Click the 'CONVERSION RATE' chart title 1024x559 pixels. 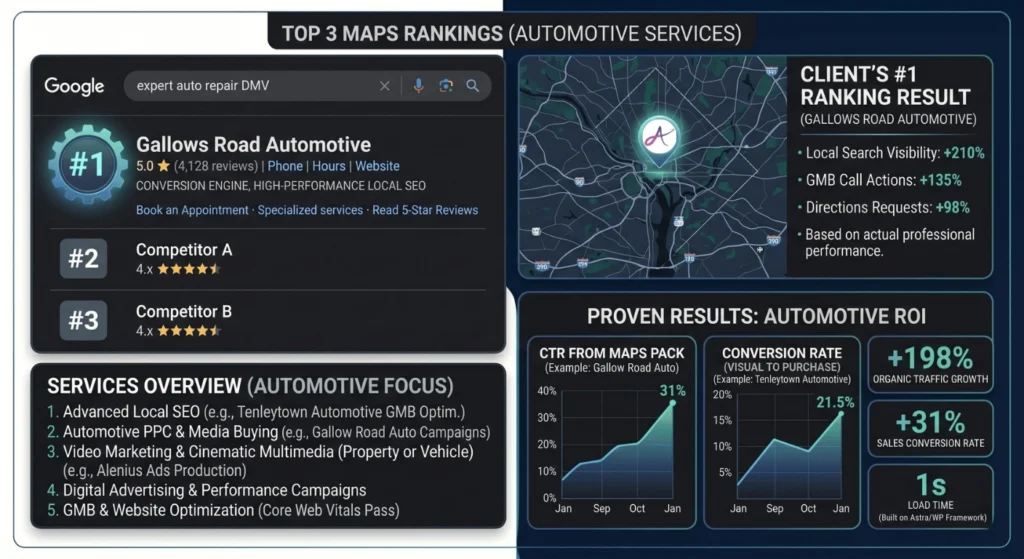[782, 353]
